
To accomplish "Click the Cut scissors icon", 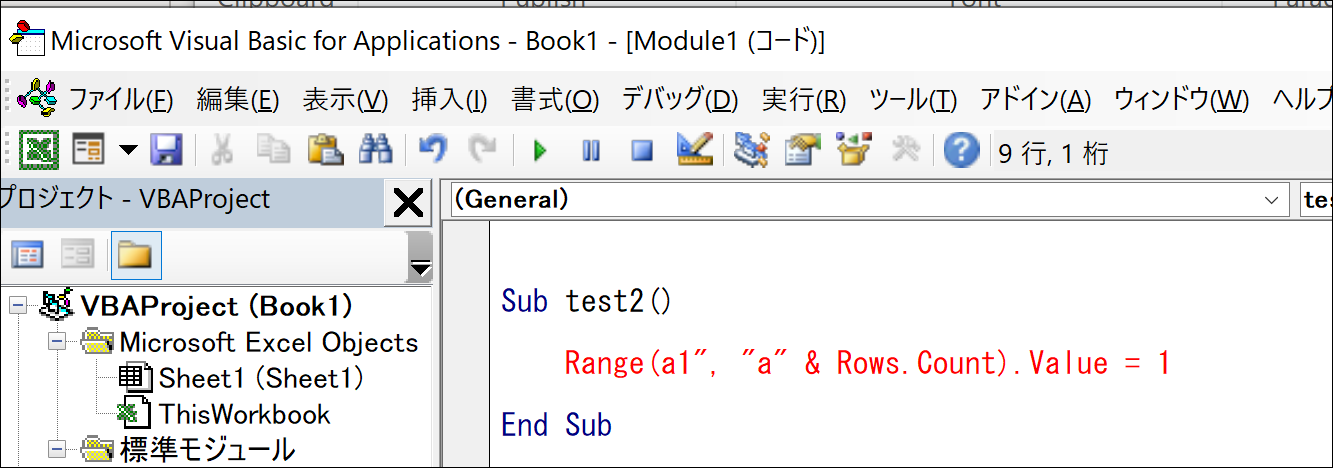I will (x=221, y=152).
